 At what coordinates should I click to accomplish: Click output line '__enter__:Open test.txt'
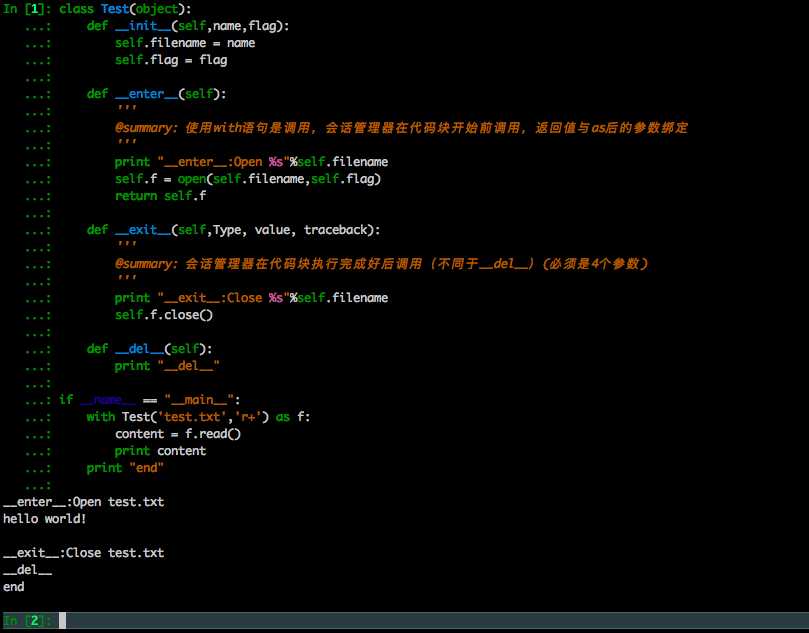pos(84,502)
